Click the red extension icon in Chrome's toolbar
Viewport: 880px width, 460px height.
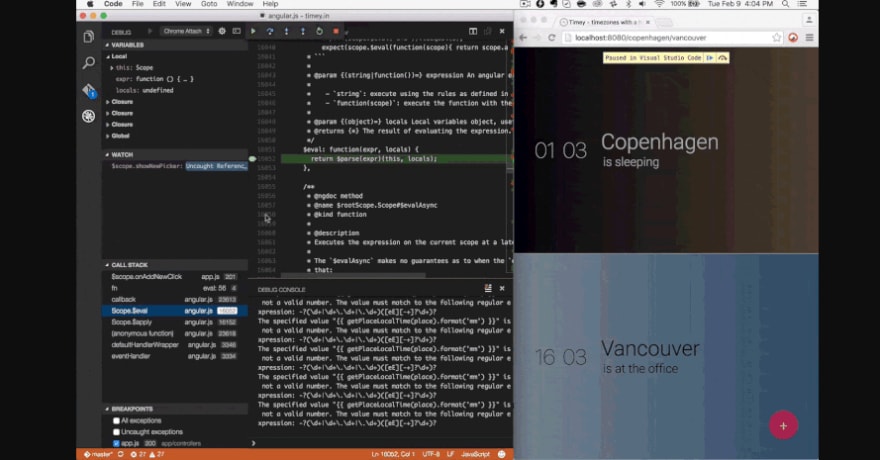pos(793,38)
